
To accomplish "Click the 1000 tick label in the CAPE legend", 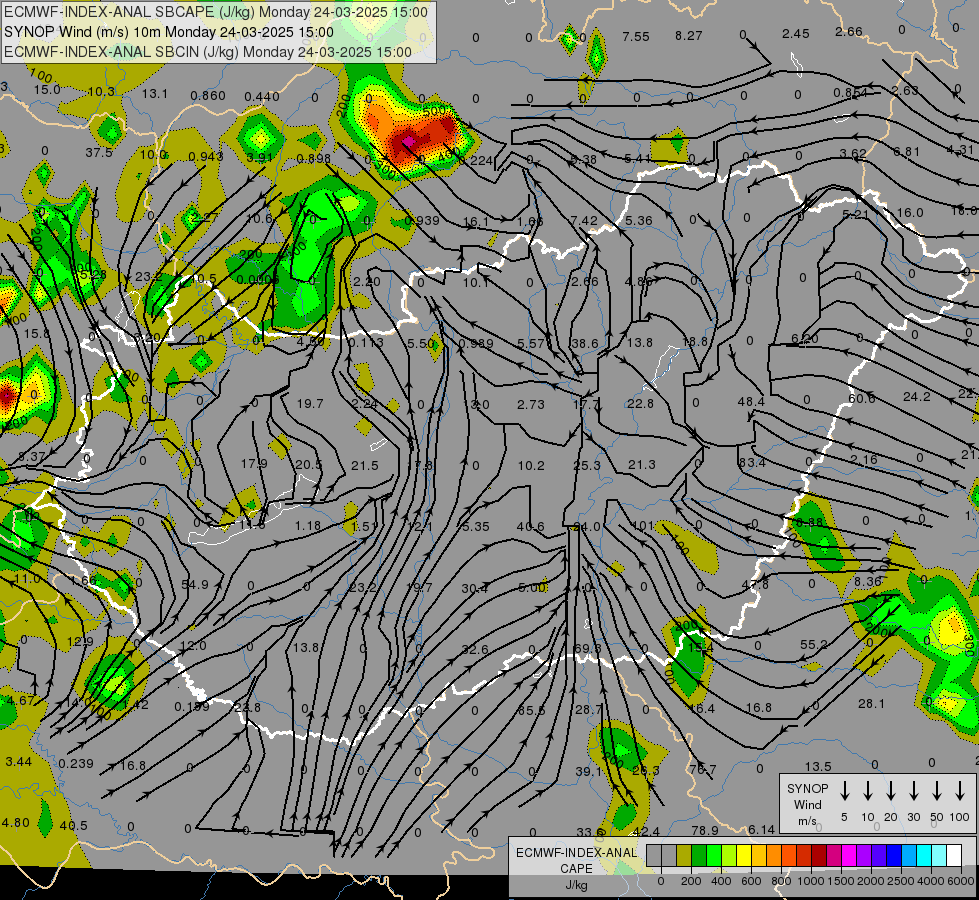I will click(x=810, y=881).
